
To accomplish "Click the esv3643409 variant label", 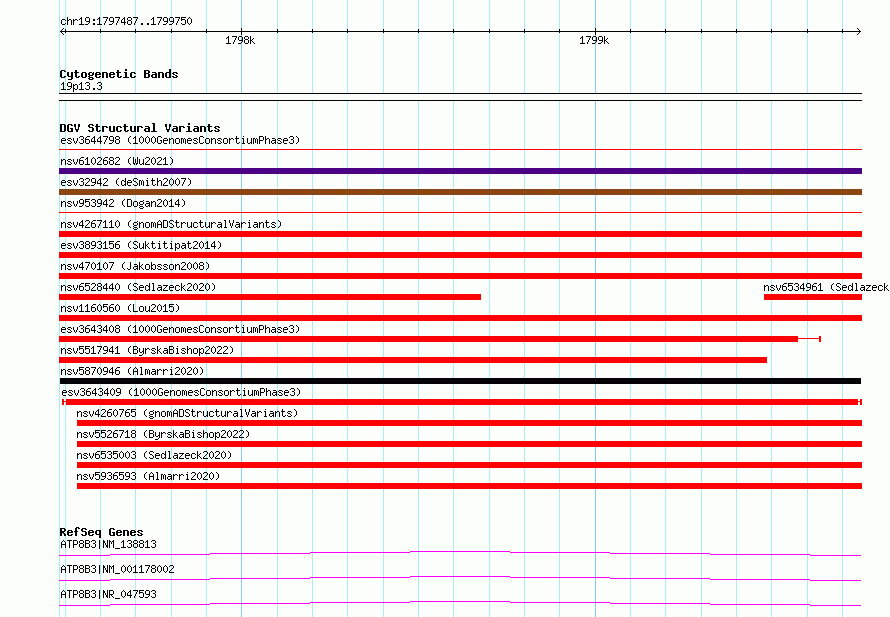I will pyautogui.click(x=181, y=392).
